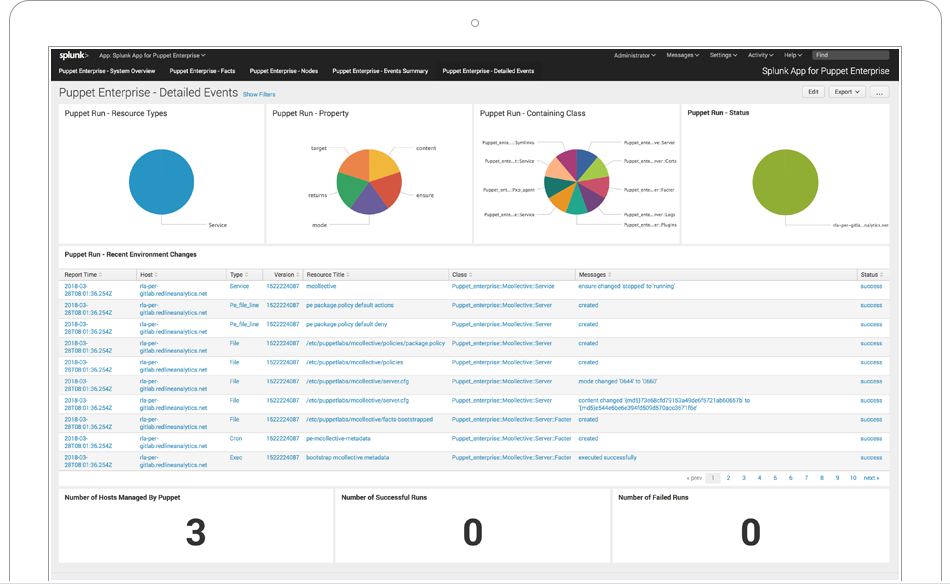Screen dimensions: 950x584
Task: Open the more options ellipsis button
Action: click(879, 92)
